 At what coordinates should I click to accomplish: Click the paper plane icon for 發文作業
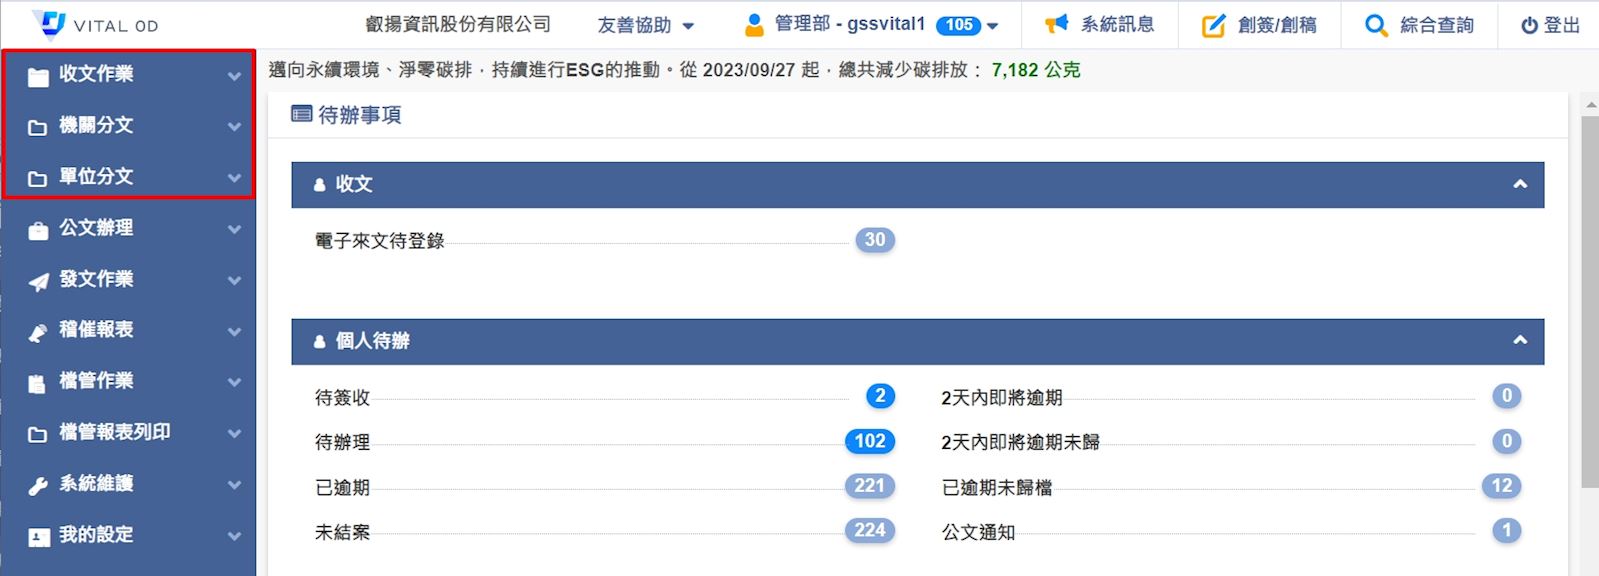(38, 281)
